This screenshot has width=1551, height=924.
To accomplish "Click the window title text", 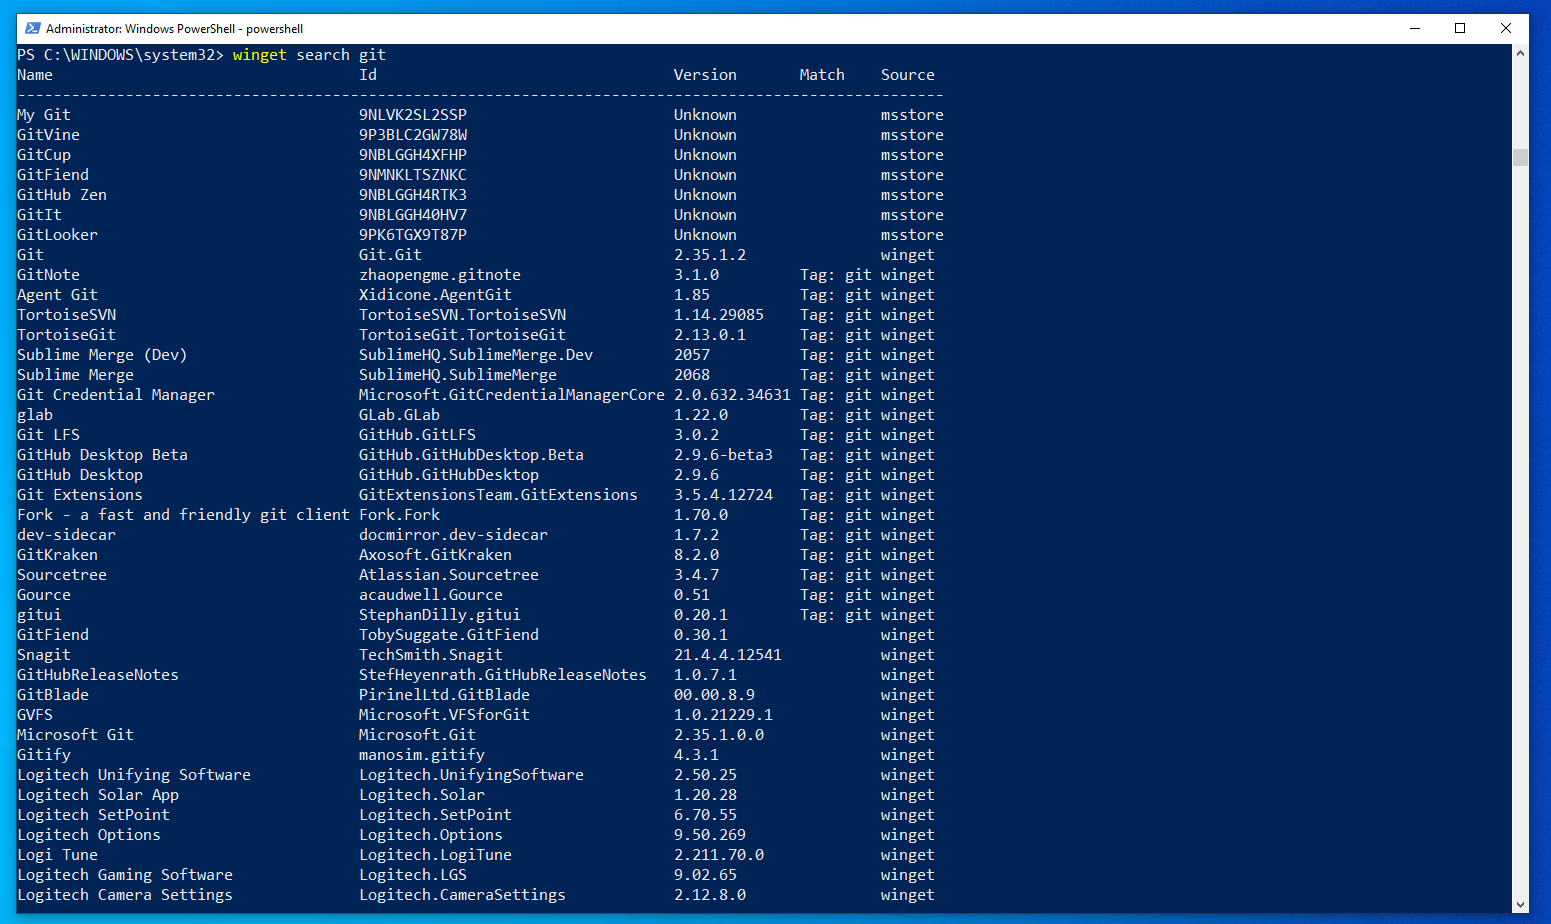I will pyautogui.click(x=174, y=29).
